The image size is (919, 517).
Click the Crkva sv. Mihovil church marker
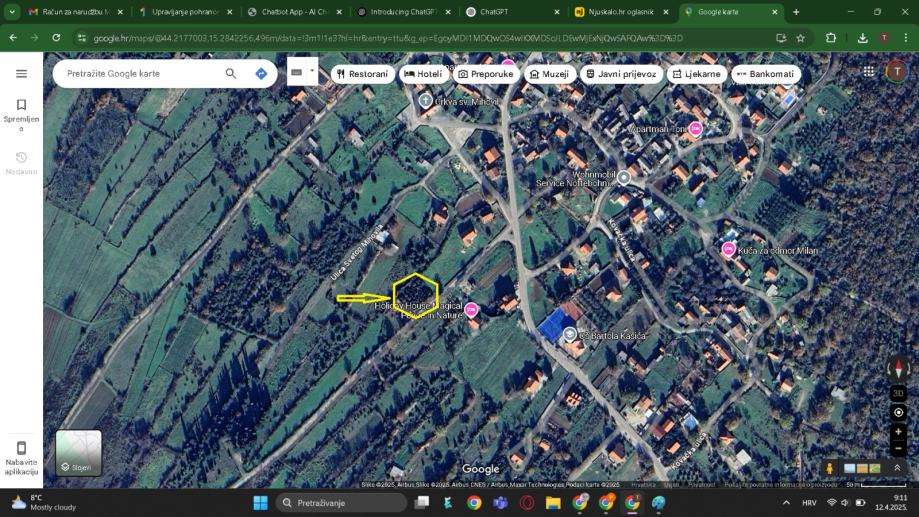[425, 101]
